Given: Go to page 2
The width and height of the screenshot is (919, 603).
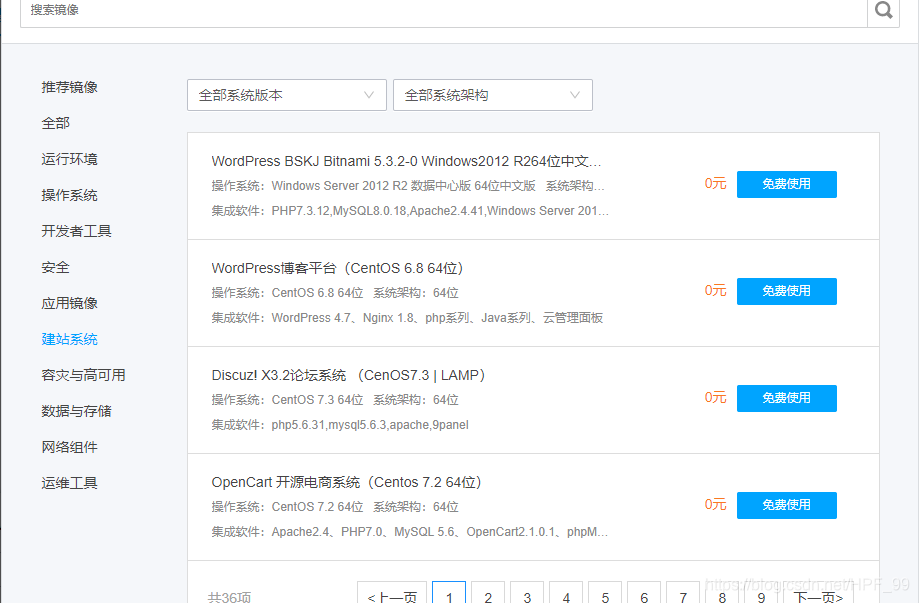Looking at the screenshot, I should 488,593.
